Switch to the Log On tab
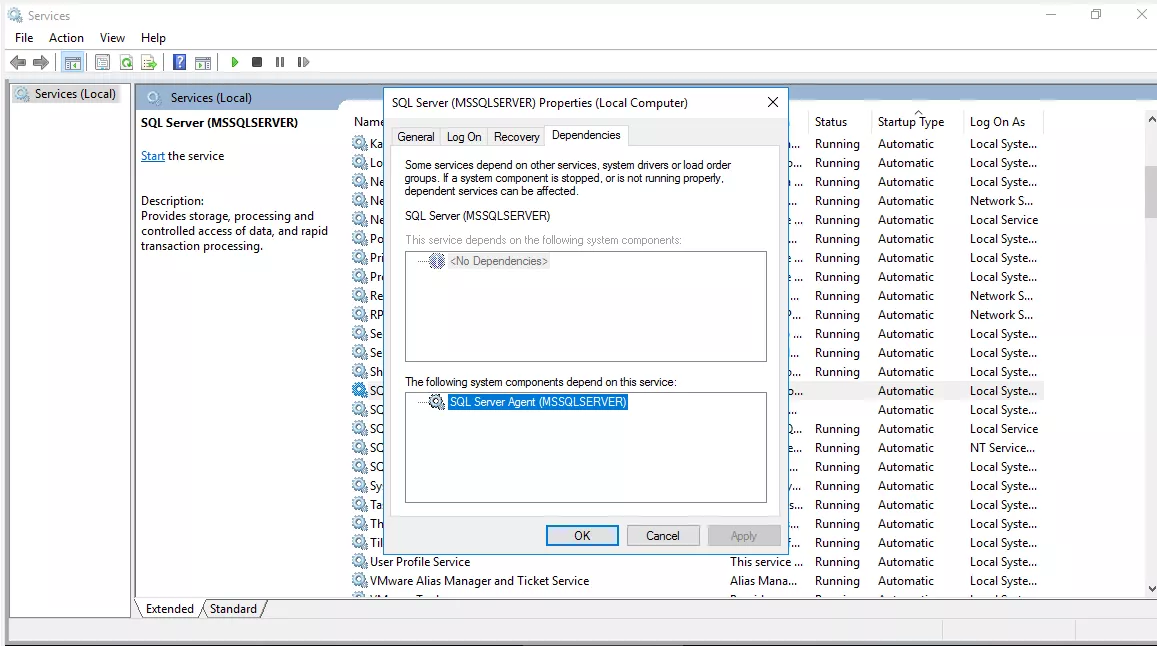Viewport: 1157px width, 646px height. pos(464,137)
